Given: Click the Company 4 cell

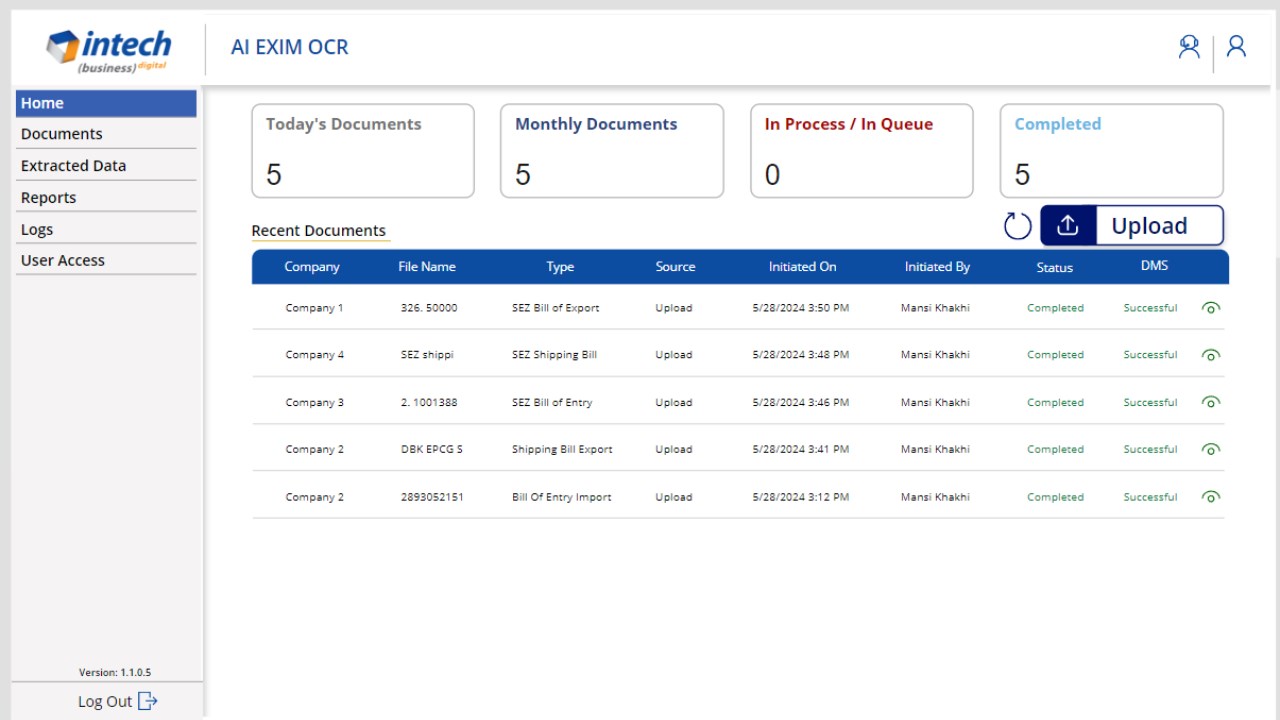Looking at the screenshot, I should tap(314, 355).
